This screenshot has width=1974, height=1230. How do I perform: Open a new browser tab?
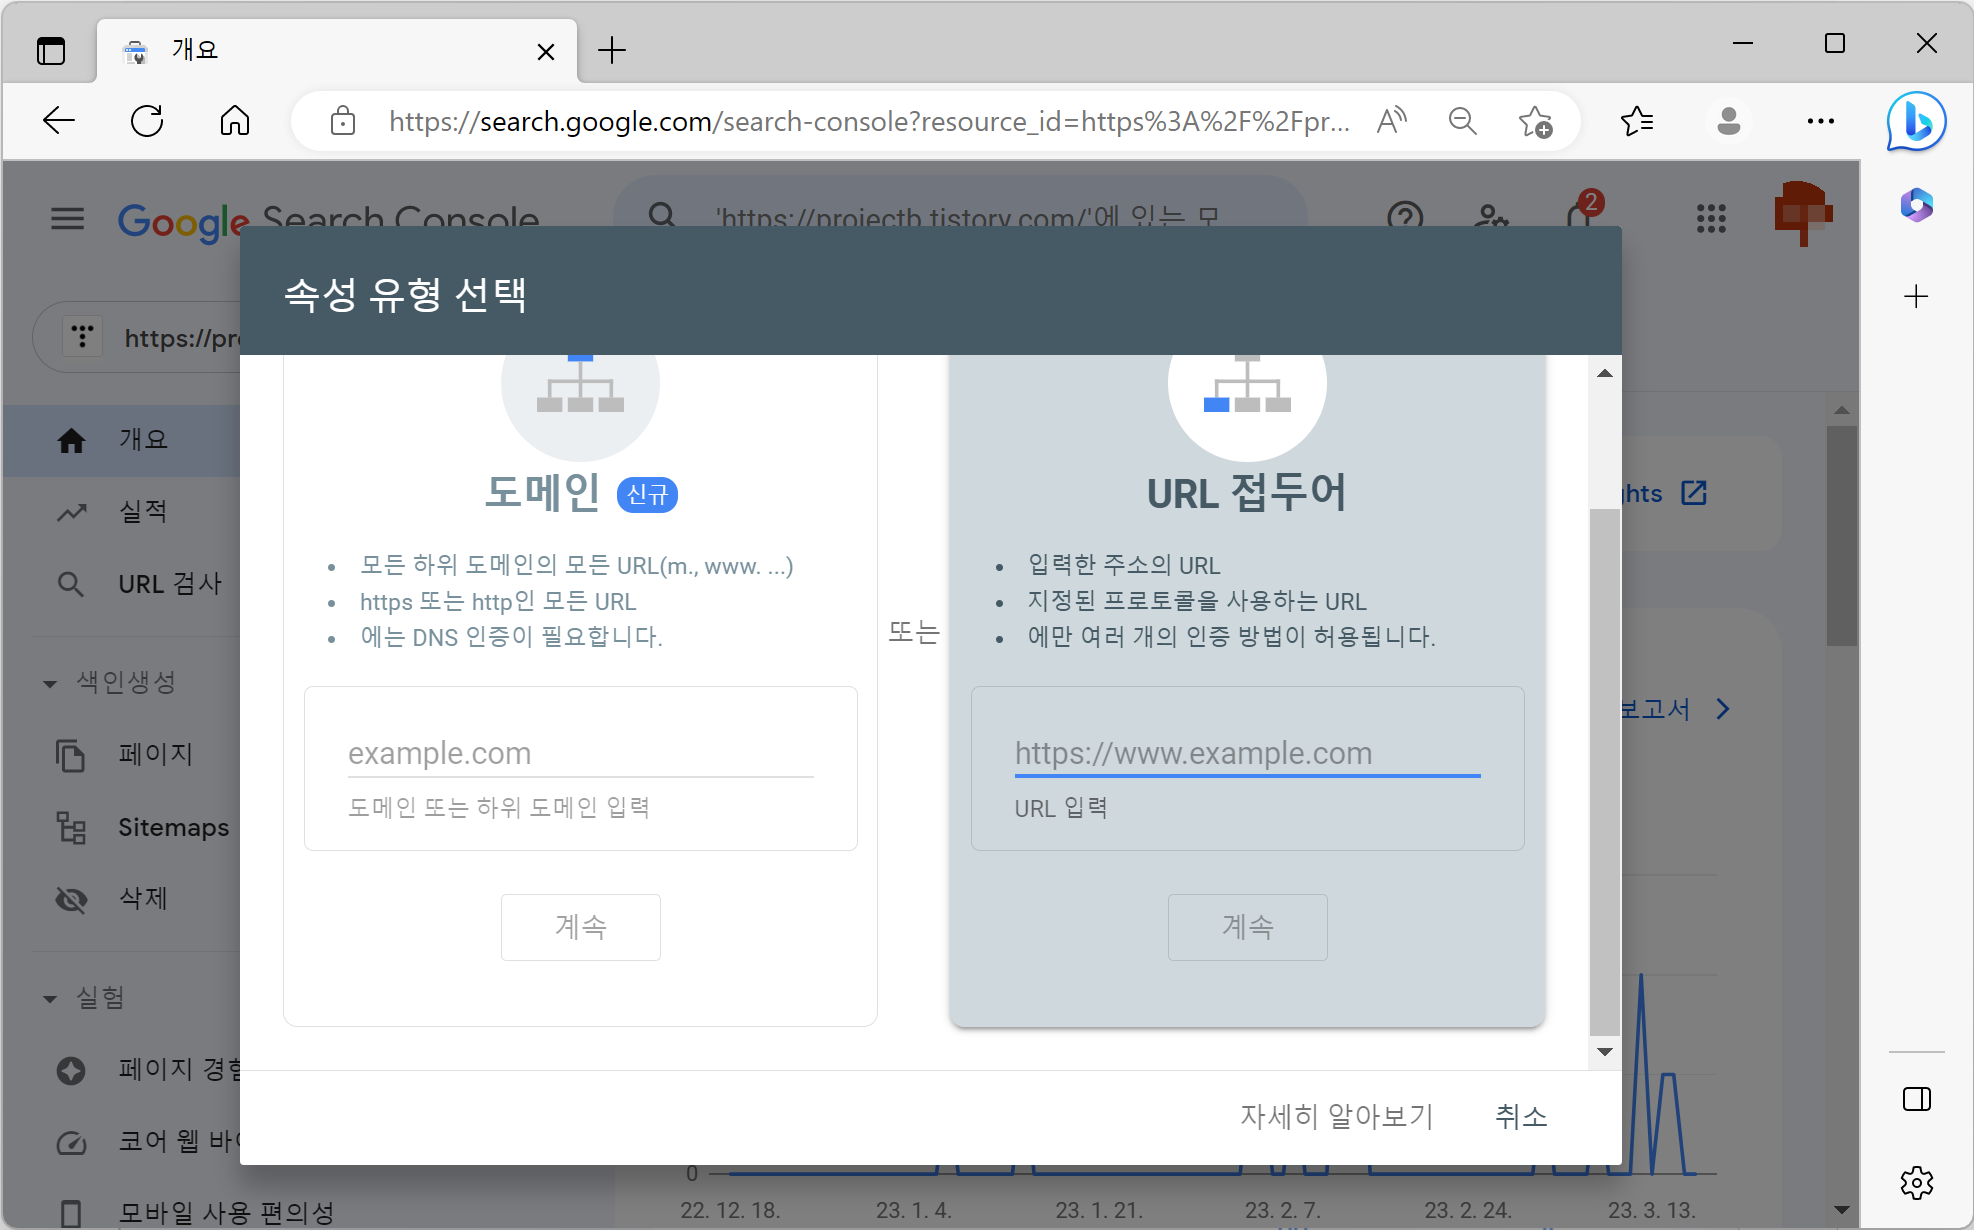(611, 50)
